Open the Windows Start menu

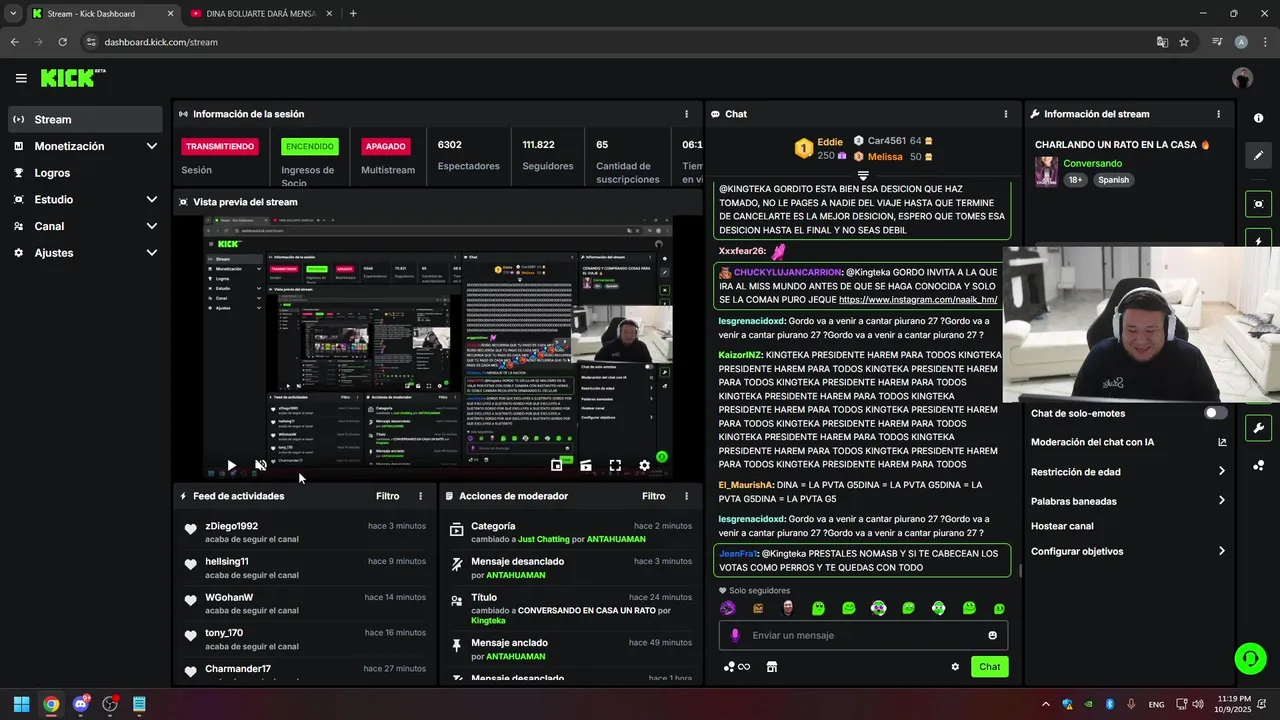pos(21,704)
